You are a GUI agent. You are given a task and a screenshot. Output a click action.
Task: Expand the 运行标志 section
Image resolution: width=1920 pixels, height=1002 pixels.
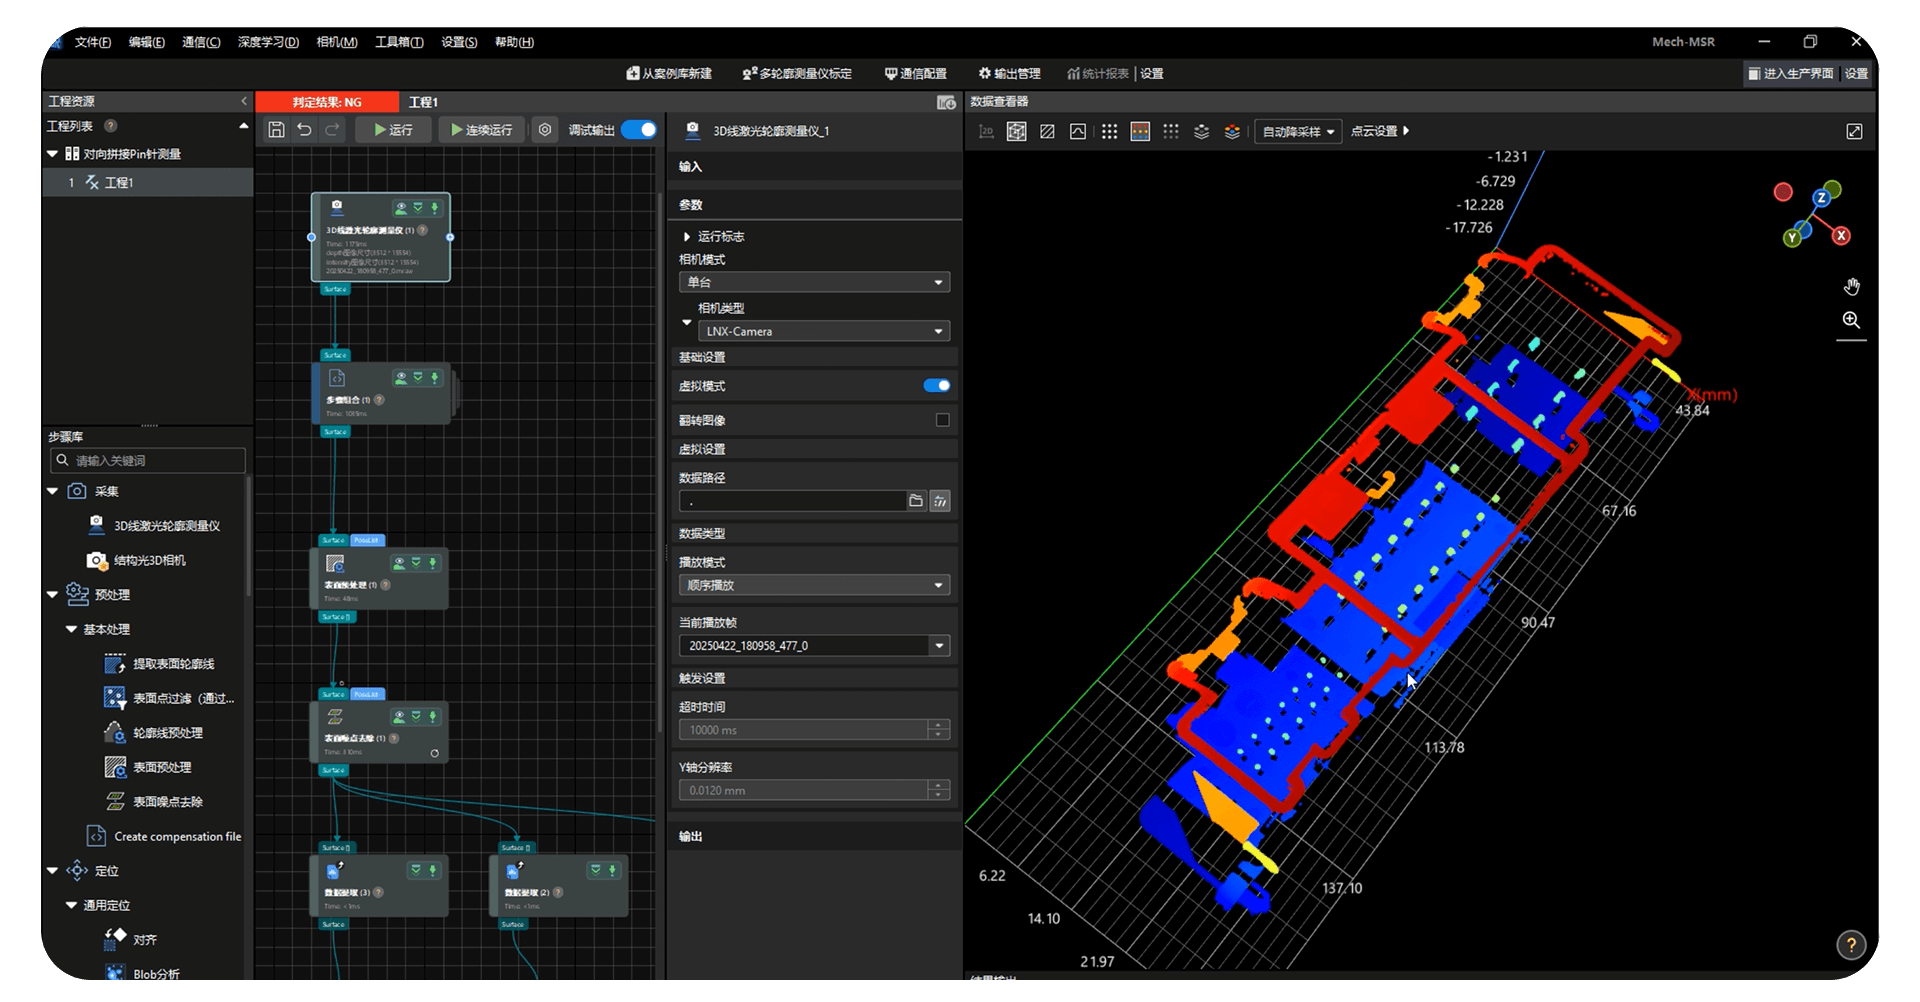click(x=687, y=237)
